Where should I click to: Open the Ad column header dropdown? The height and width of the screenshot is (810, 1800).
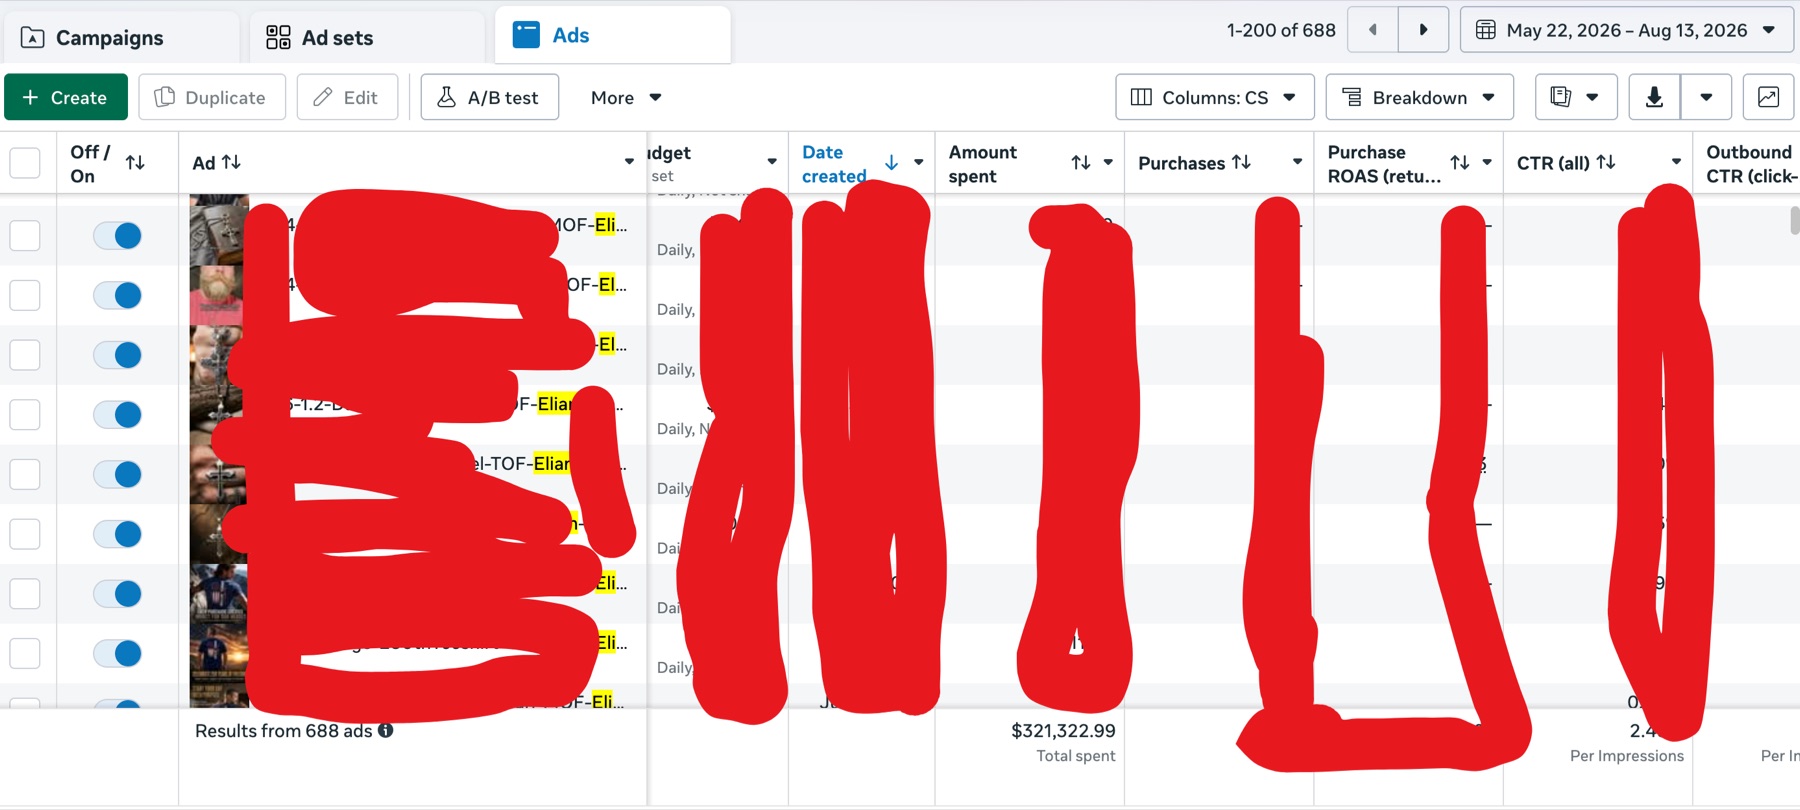click(x=629, y=162)
